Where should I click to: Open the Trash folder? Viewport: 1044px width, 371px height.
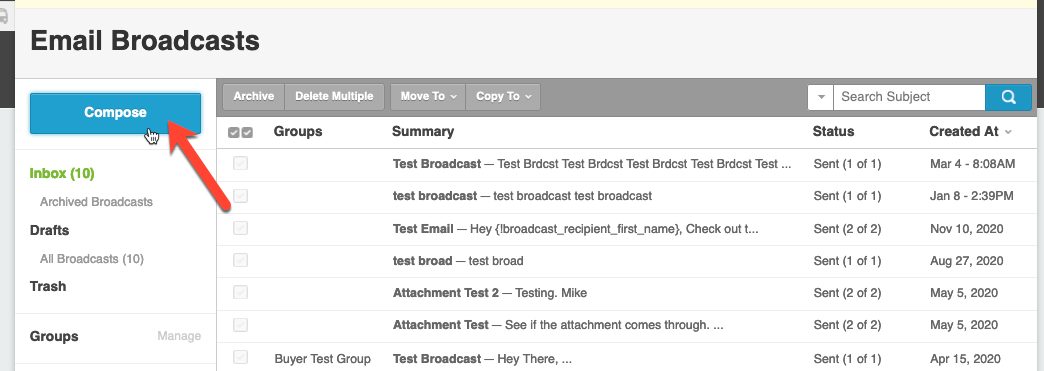48,286
